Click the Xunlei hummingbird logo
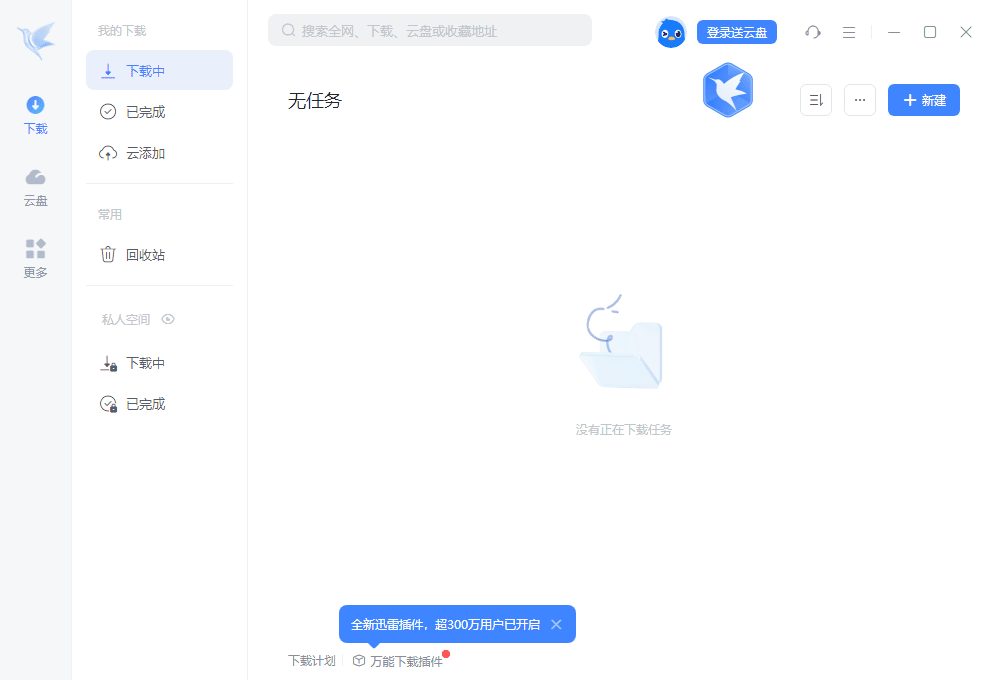The image size is (1000, 680). [x=36, y=40]
